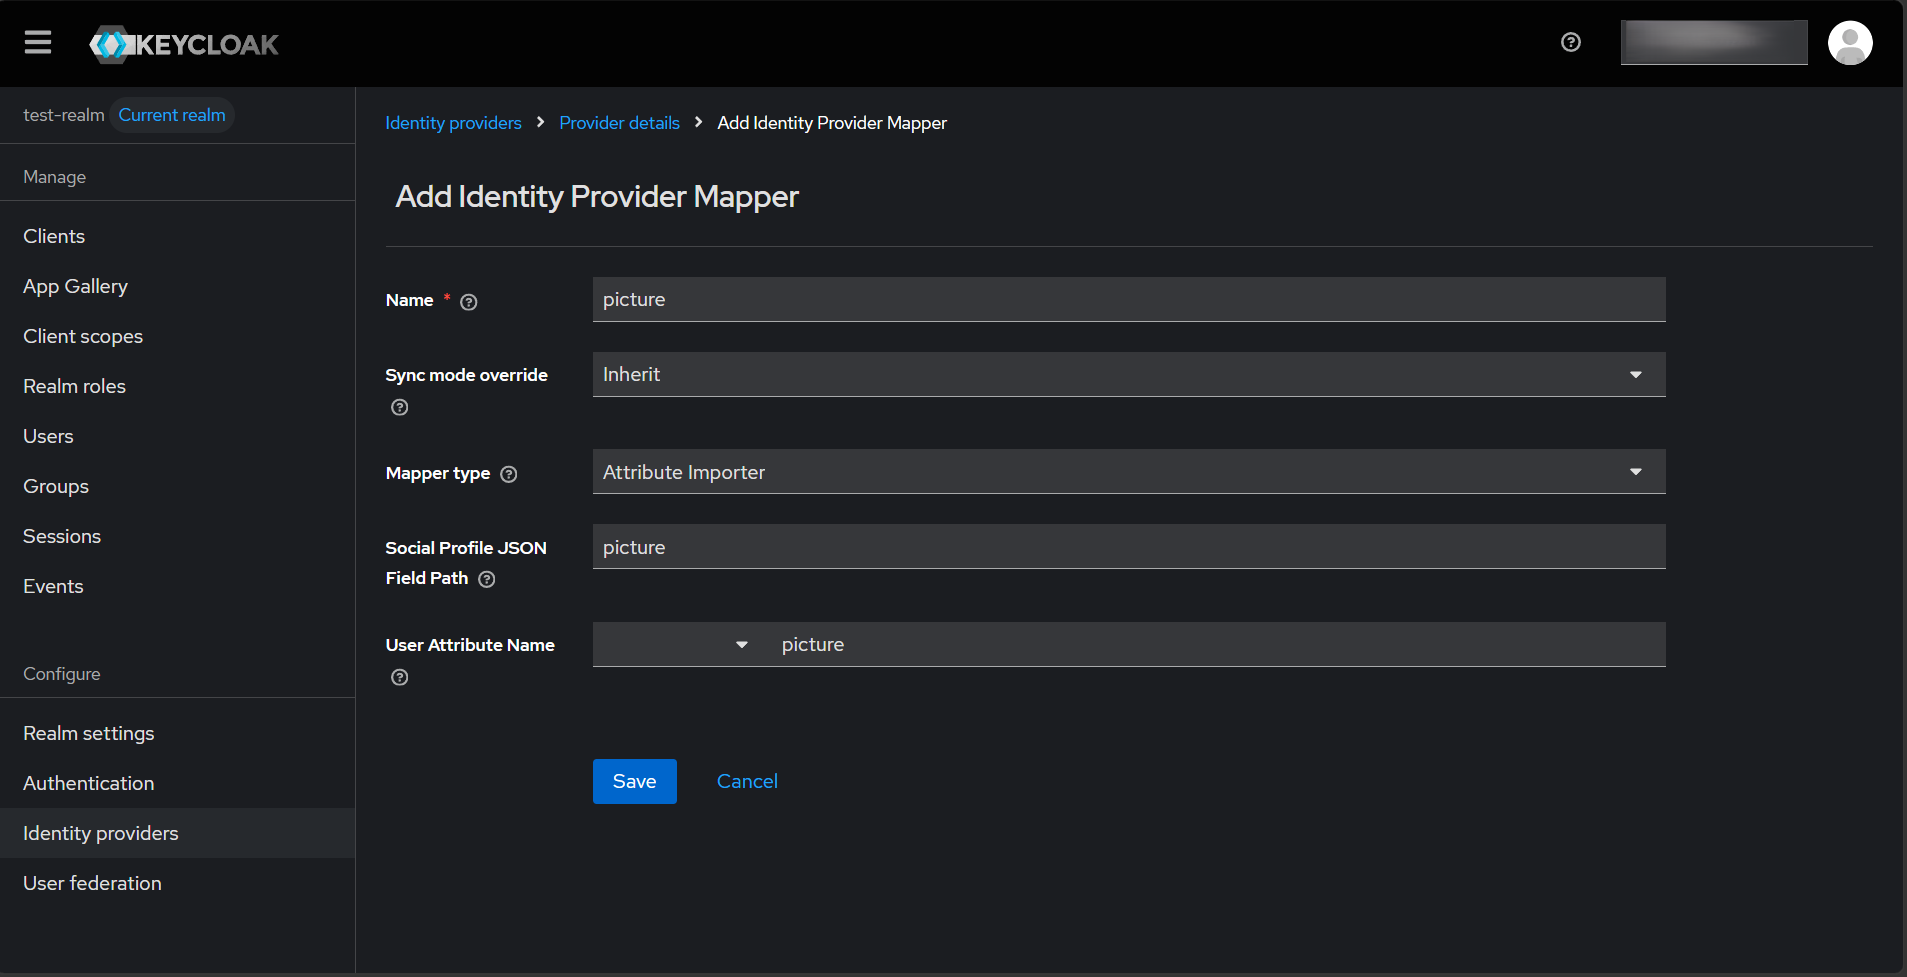Follow Identity providers breadcrumb link
Screen dimensions: 1907x977
453,123
